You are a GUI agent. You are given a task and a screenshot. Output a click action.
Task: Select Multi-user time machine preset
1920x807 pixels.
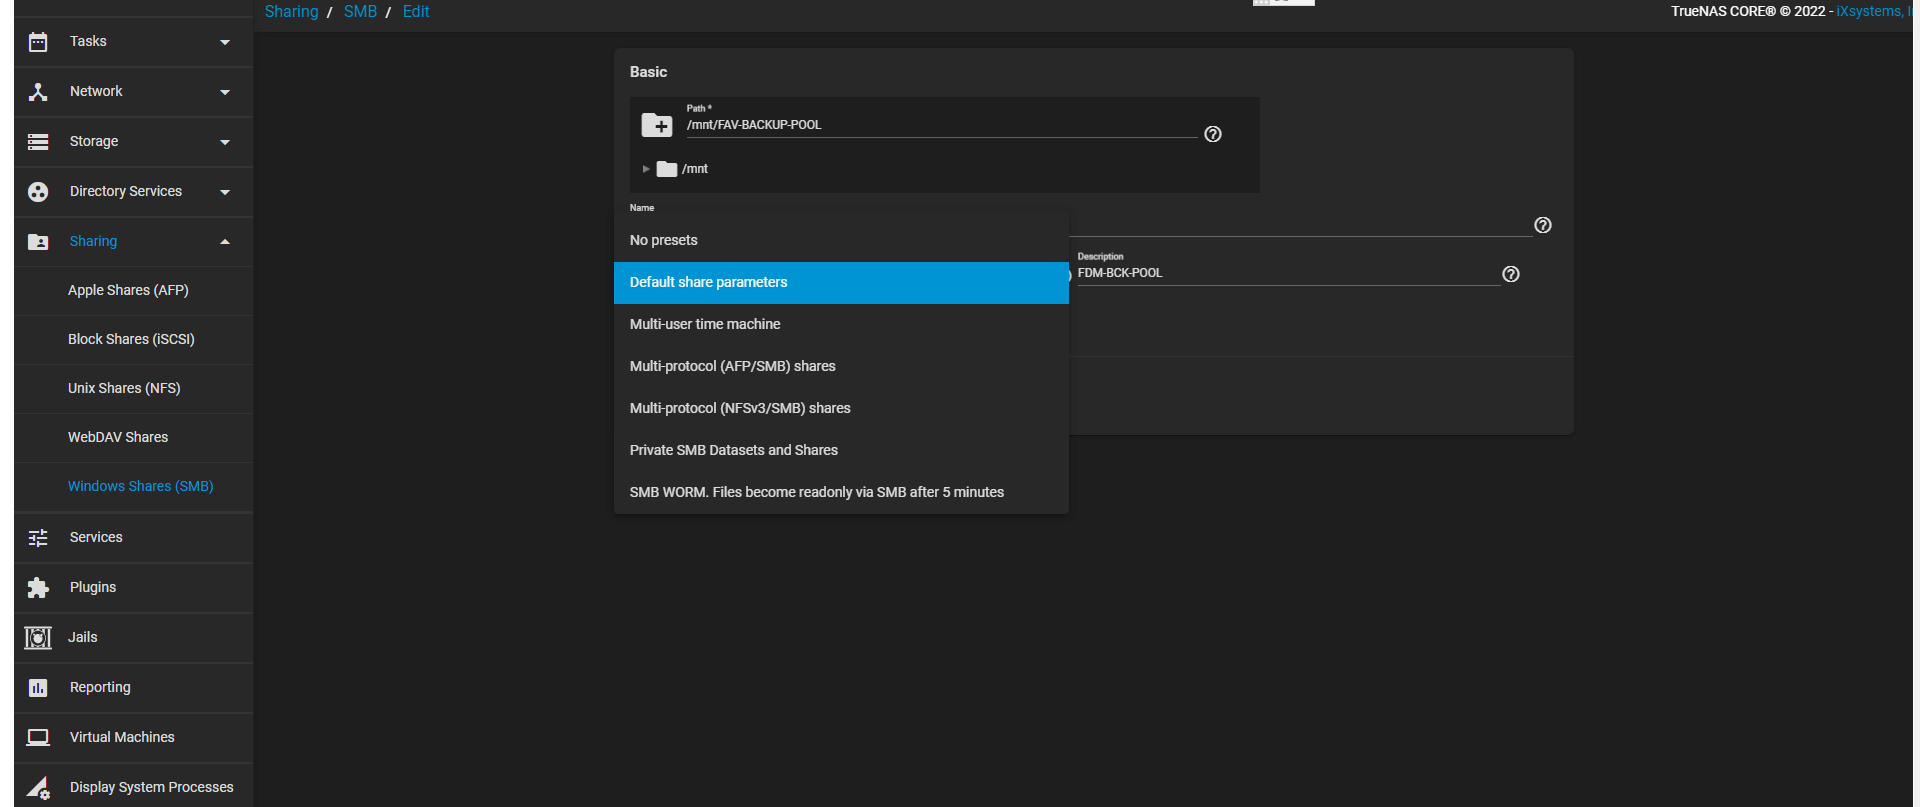coord(705,324)
